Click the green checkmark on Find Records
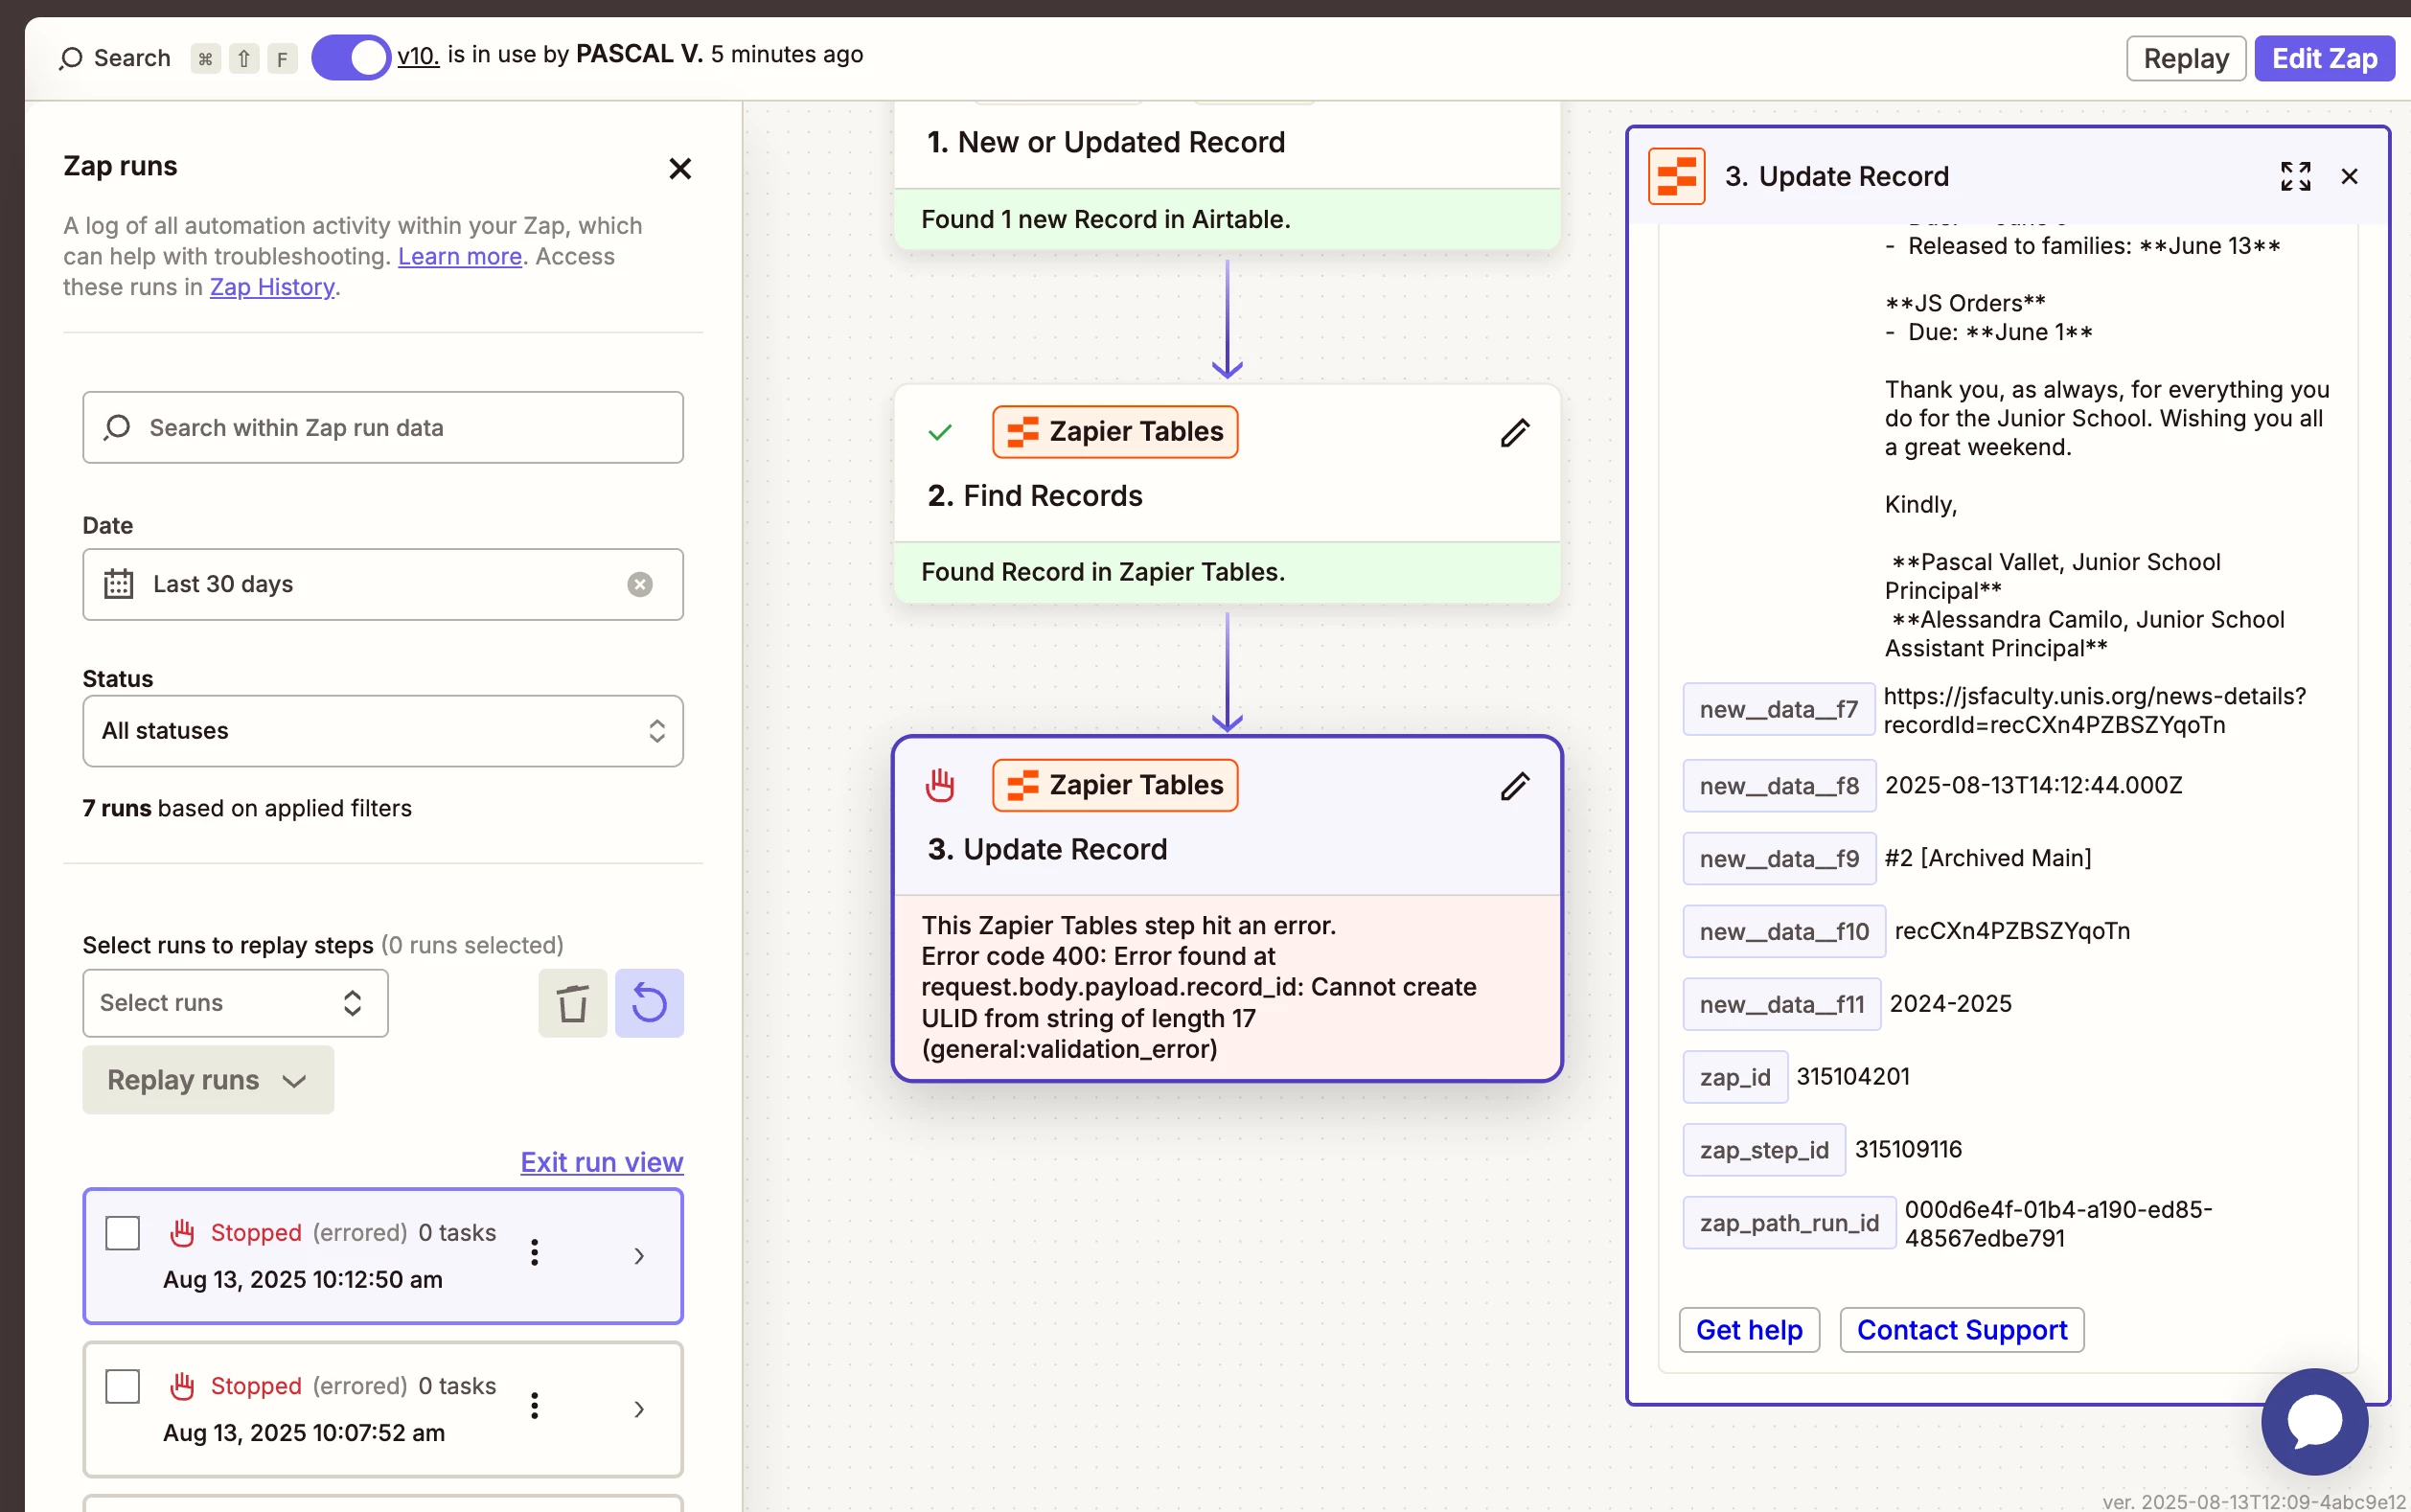This screenshot has height=1512, width=2411. pos(940,432)
